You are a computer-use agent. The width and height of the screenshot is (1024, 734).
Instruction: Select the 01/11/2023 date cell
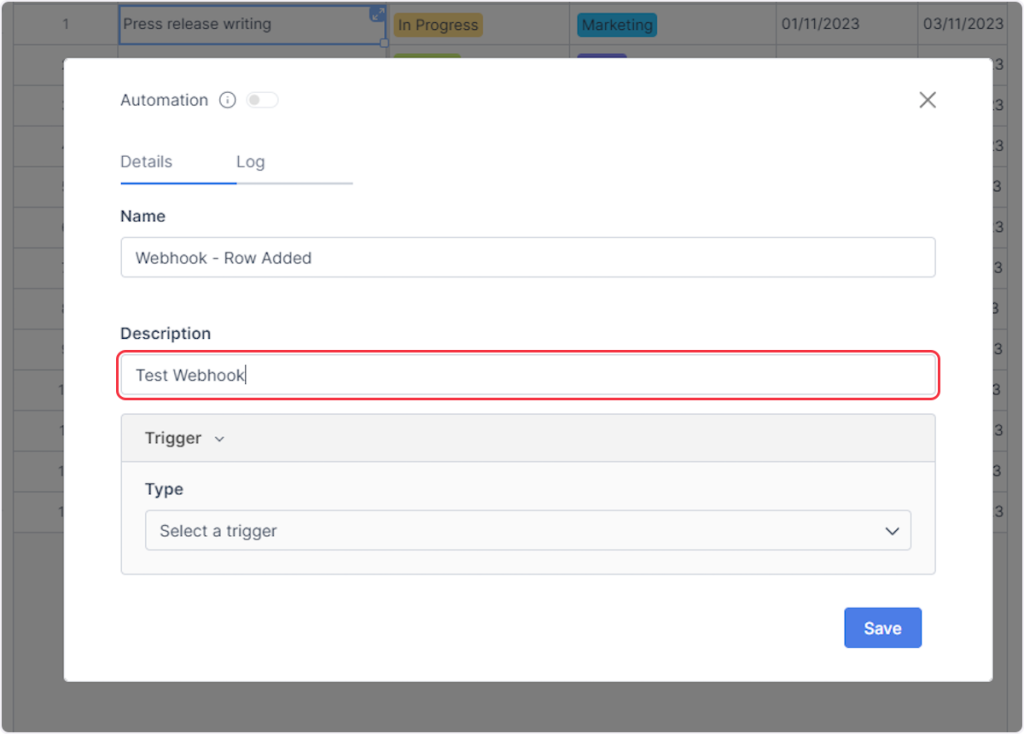(x=820, y=24)
